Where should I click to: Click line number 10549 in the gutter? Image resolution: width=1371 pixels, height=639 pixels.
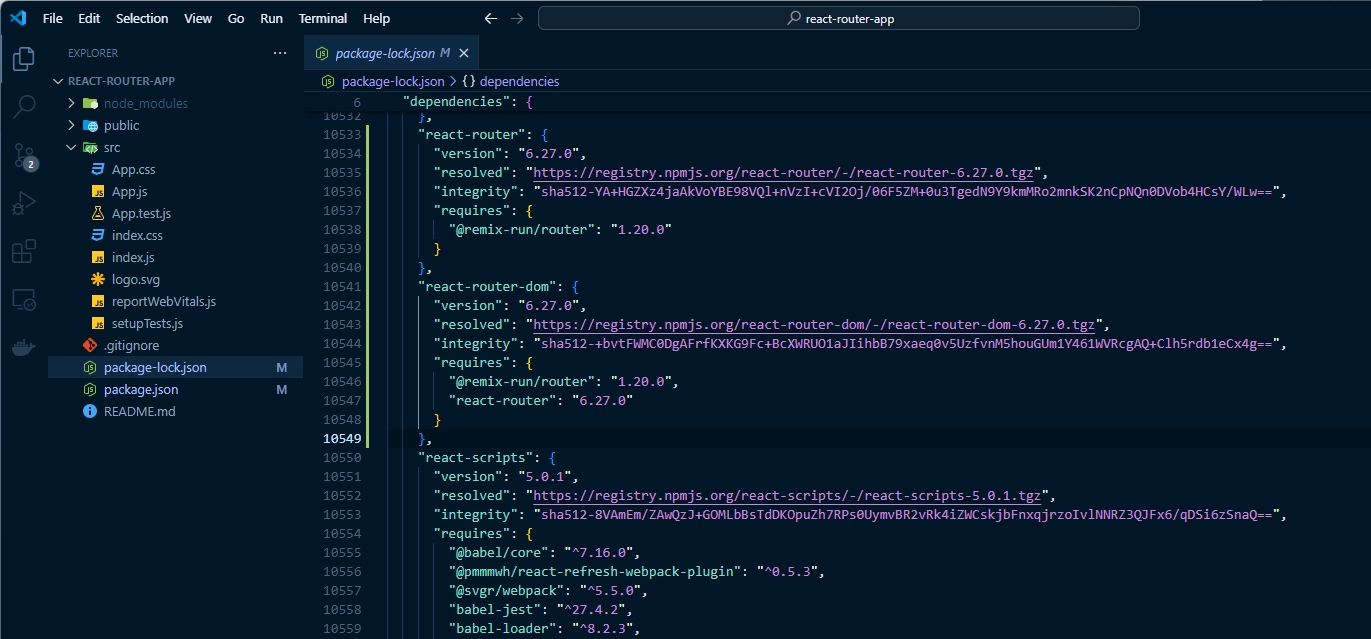pyautogui.click(x=342, y=438)
